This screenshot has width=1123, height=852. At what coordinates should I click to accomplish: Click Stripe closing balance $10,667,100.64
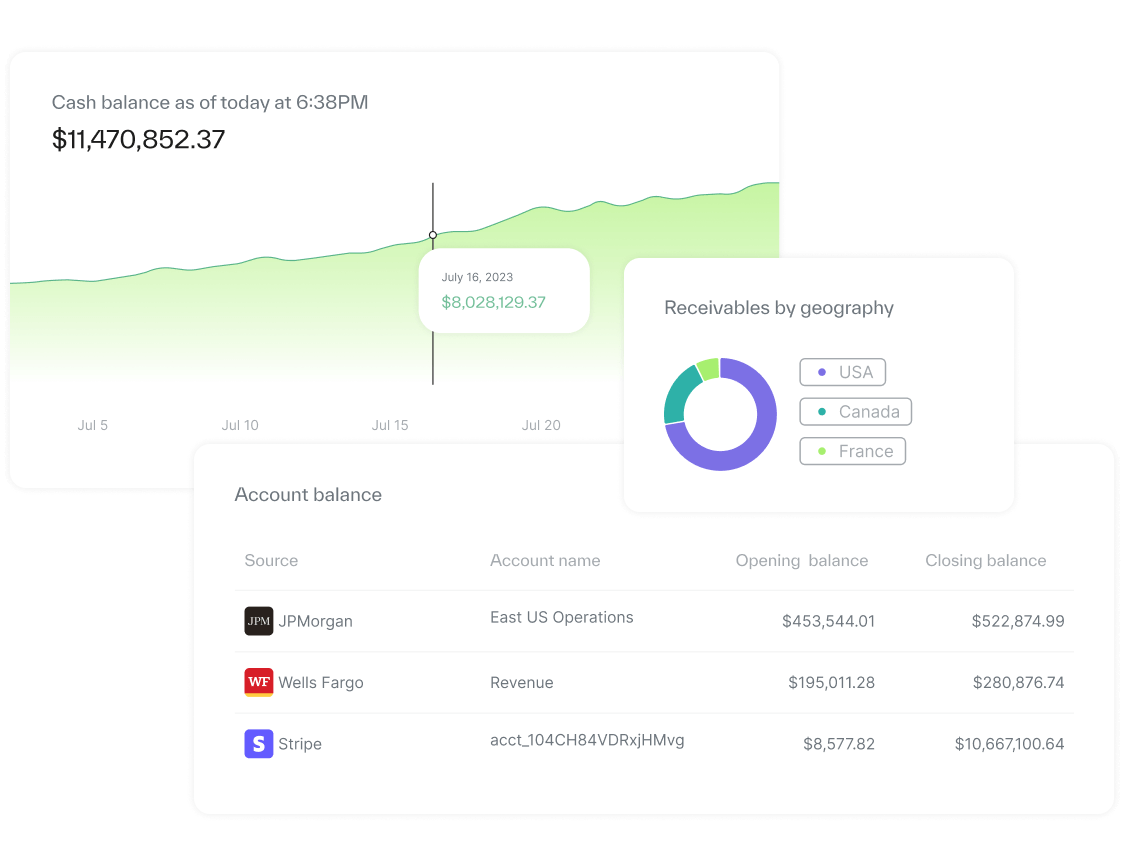coord(1009,744)
